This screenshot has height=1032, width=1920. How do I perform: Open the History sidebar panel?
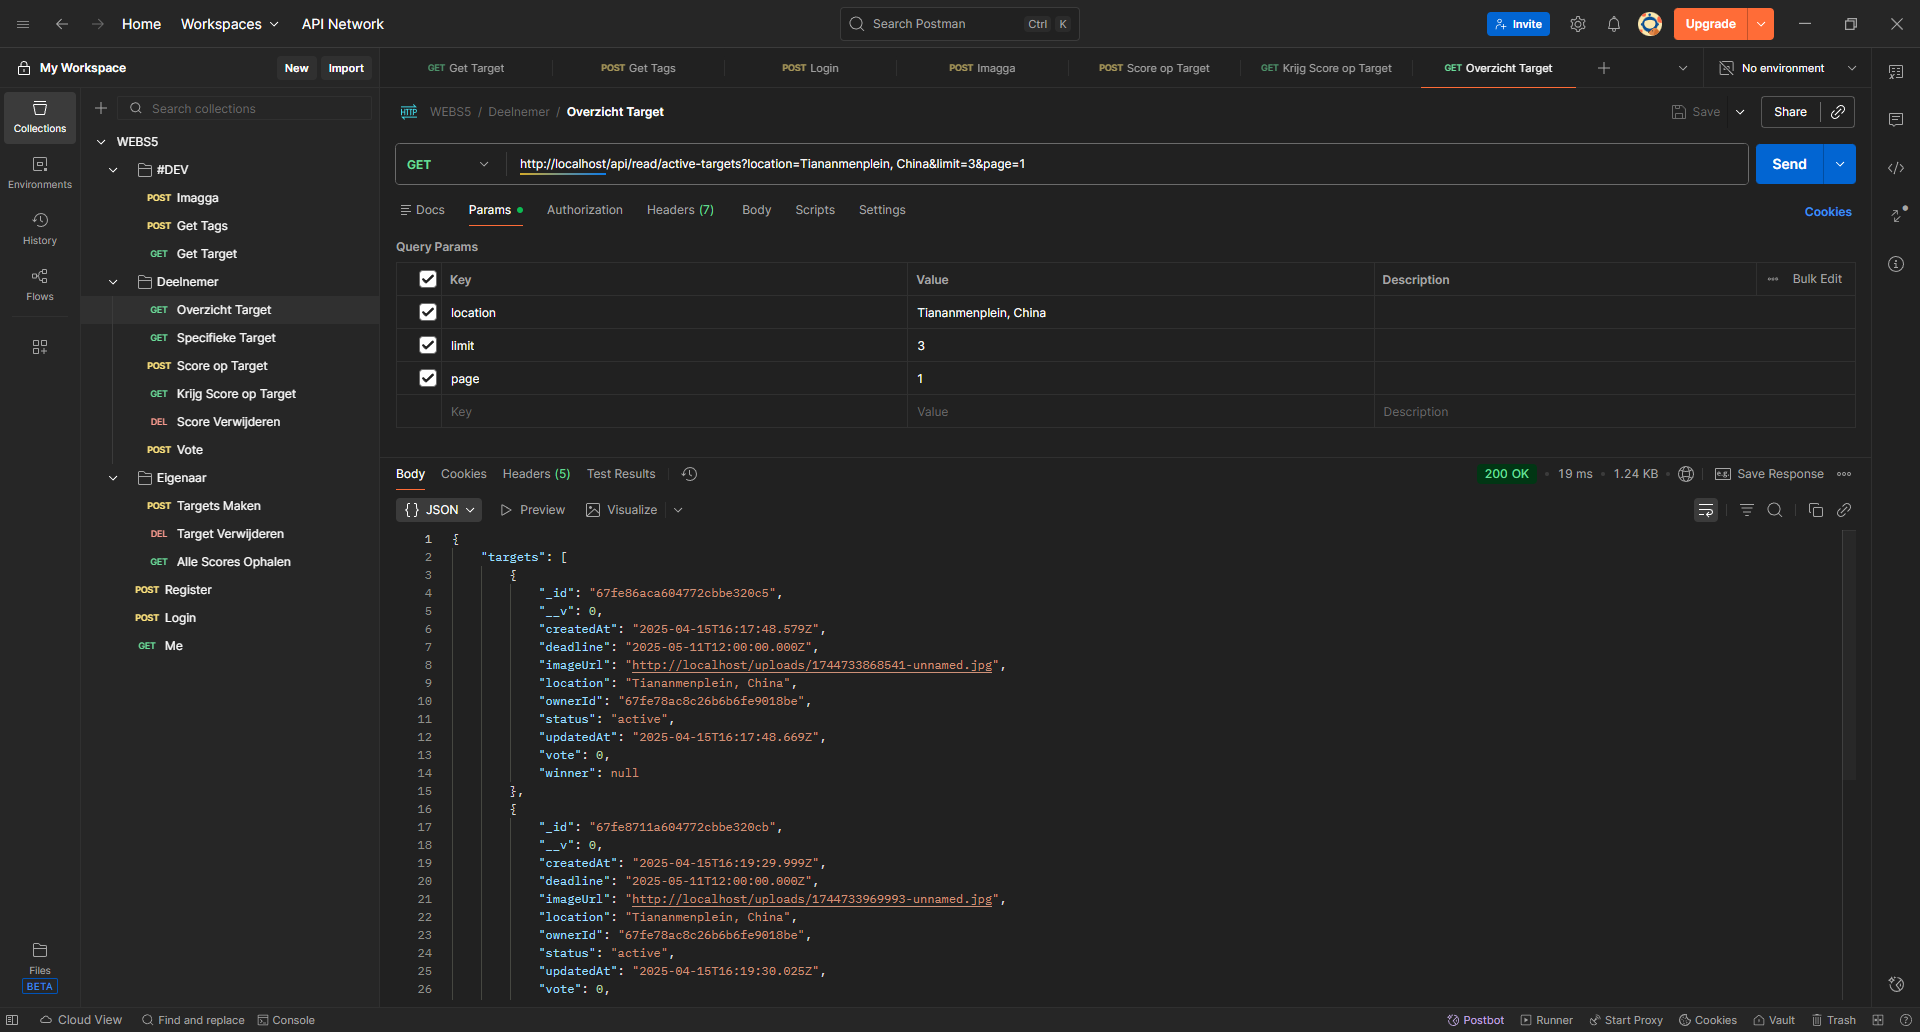39,227
